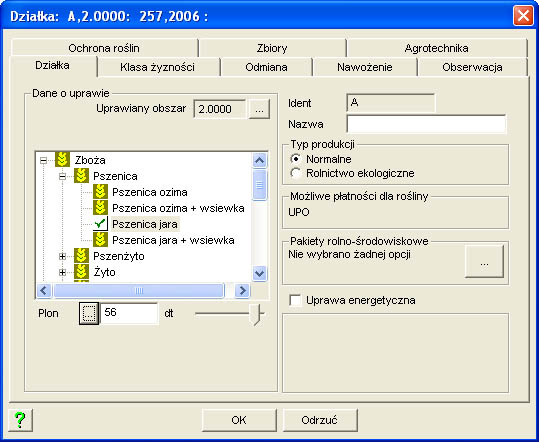
Task: Click into the Nazwa text field
Action: click(426, 124)
